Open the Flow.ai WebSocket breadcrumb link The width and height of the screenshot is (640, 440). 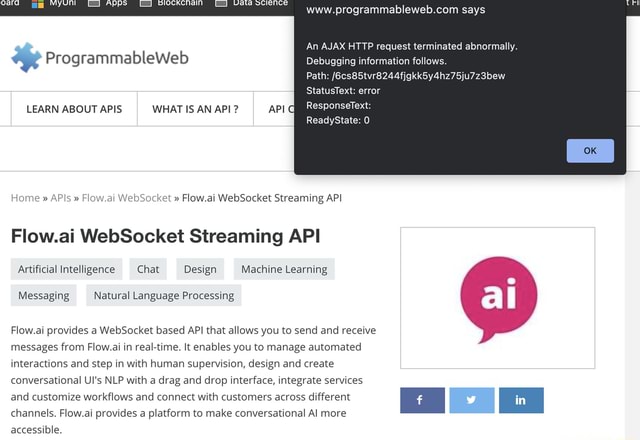126,198
